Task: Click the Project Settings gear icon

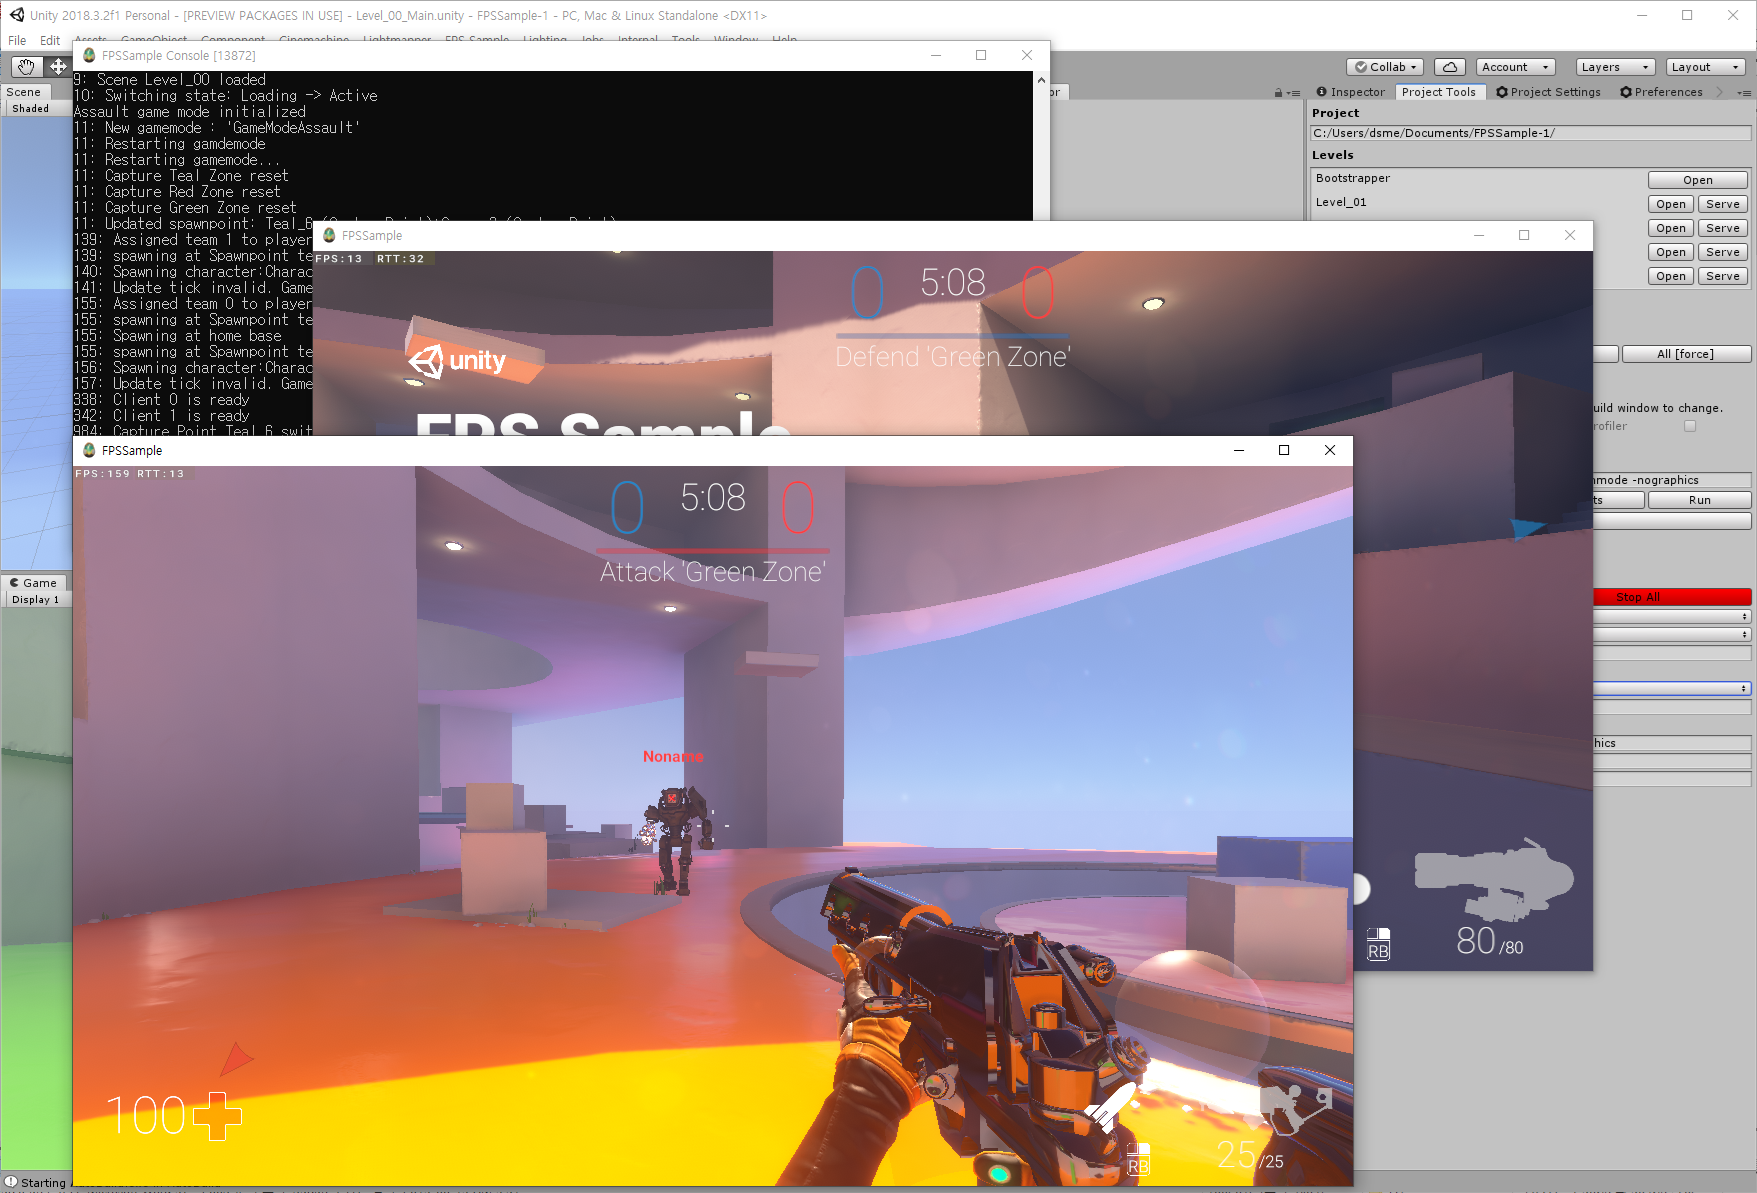Action: tap(1502, 92)
